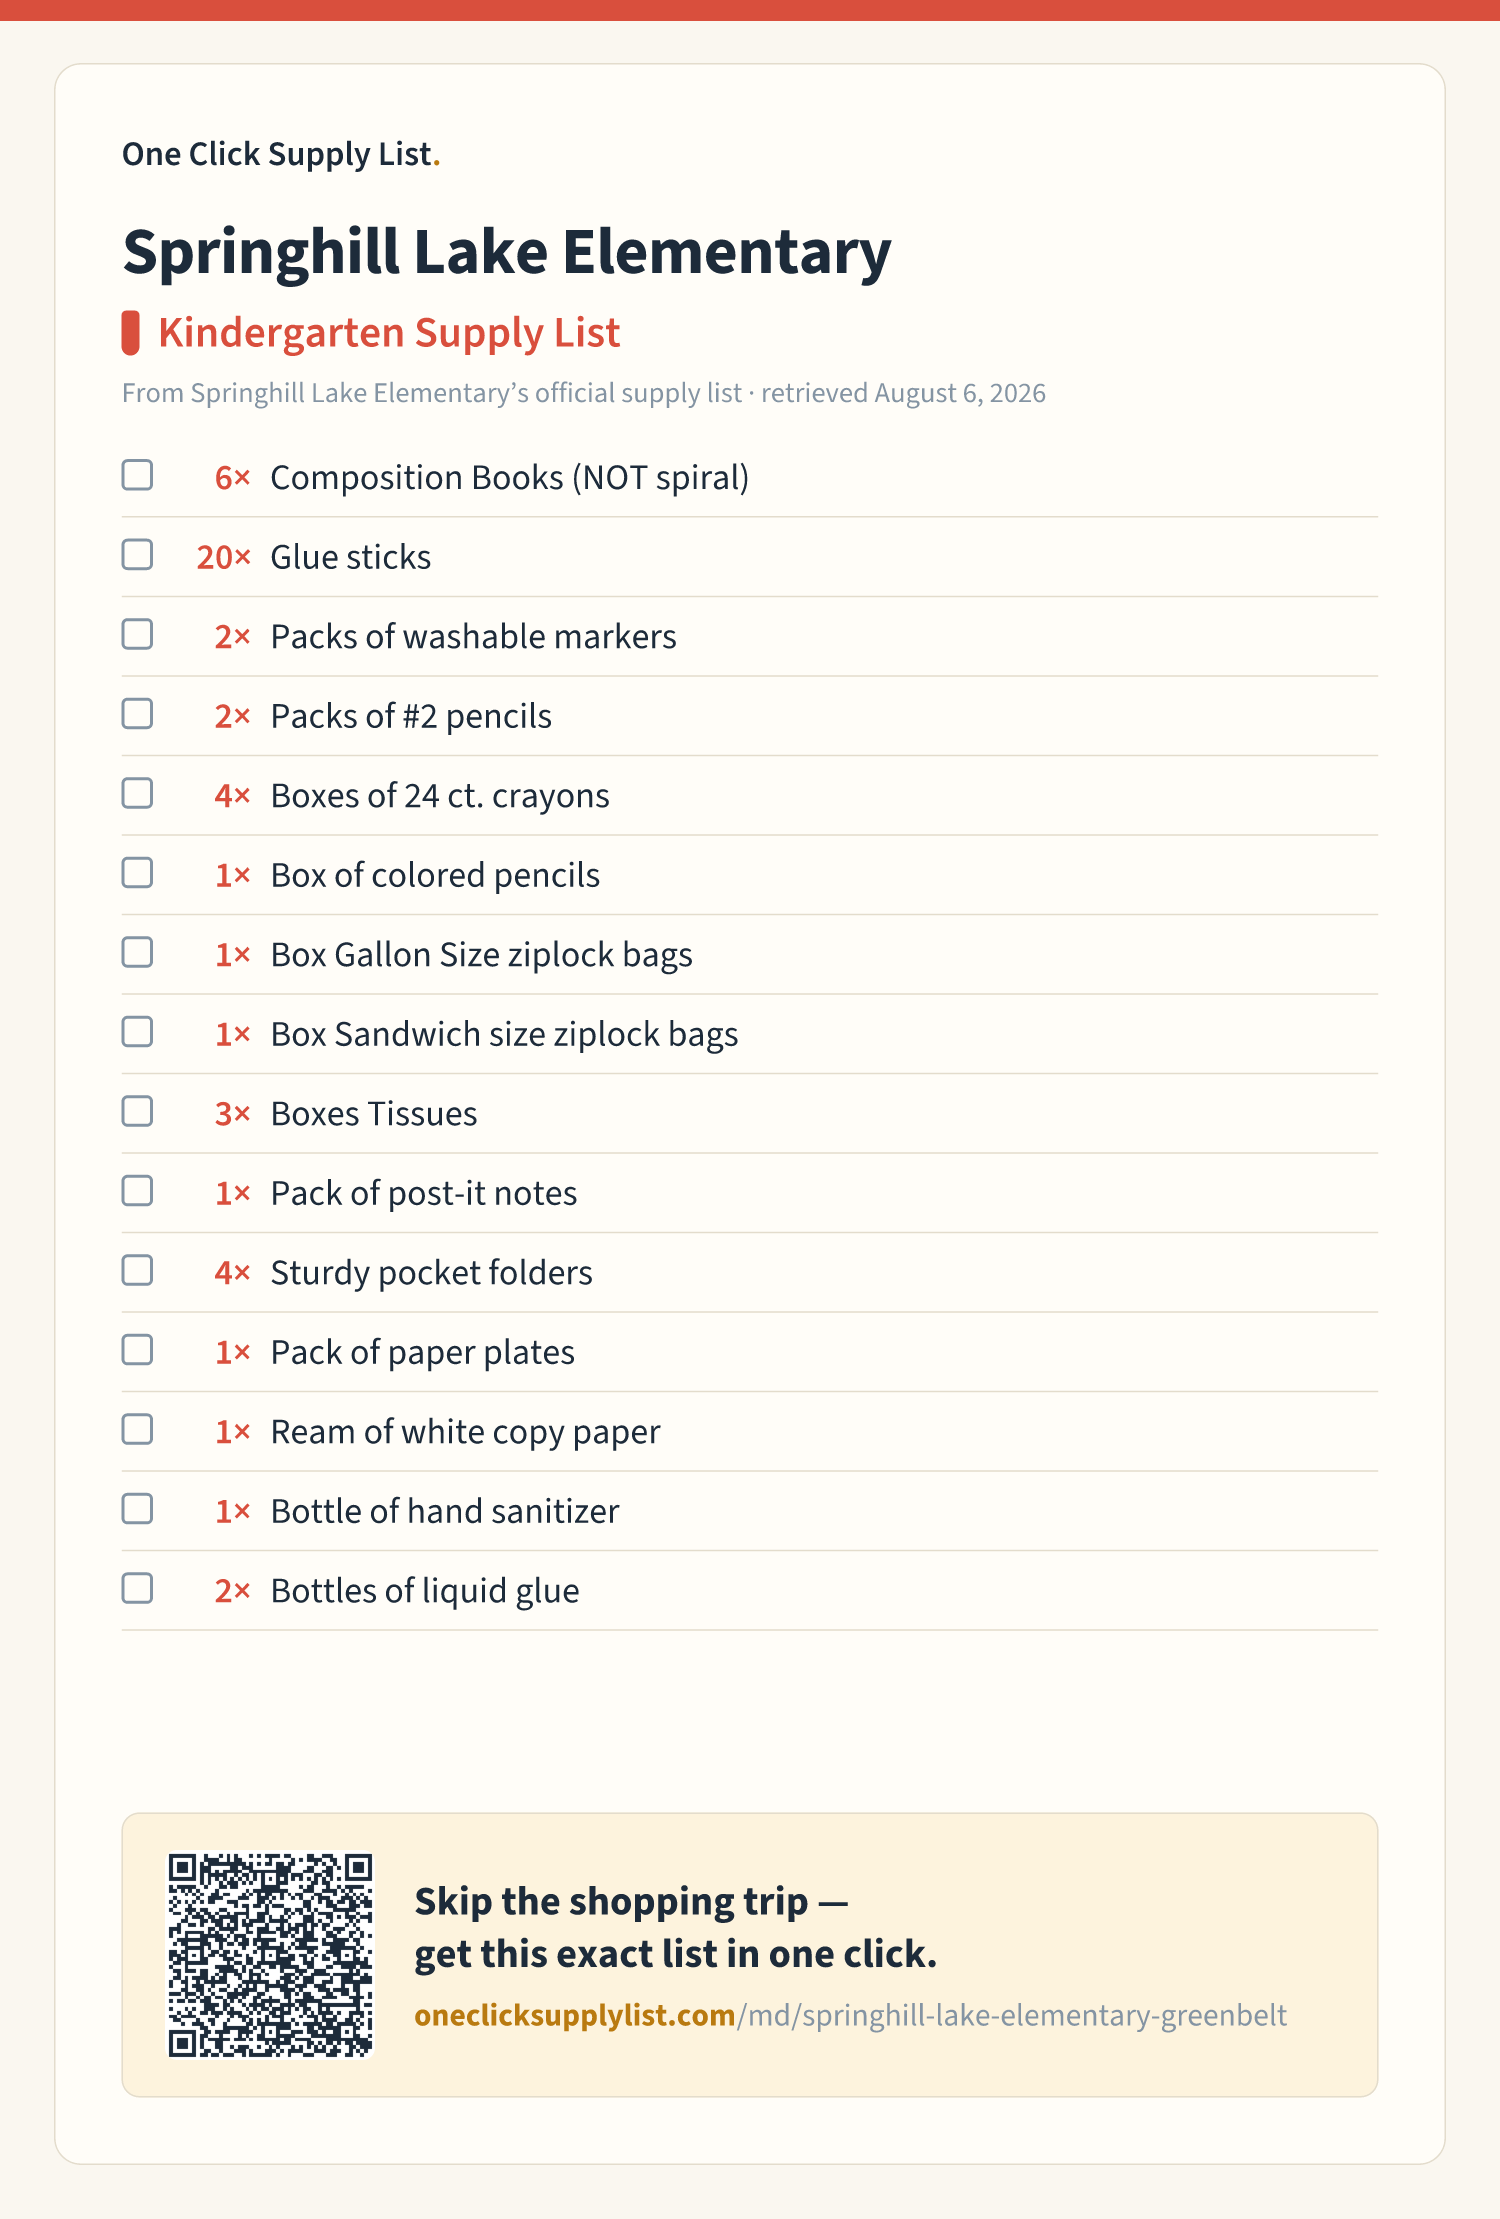Click the Springhill Lake Elementary heading
Screen dimensions: 1500x2219
pos(507,253)
